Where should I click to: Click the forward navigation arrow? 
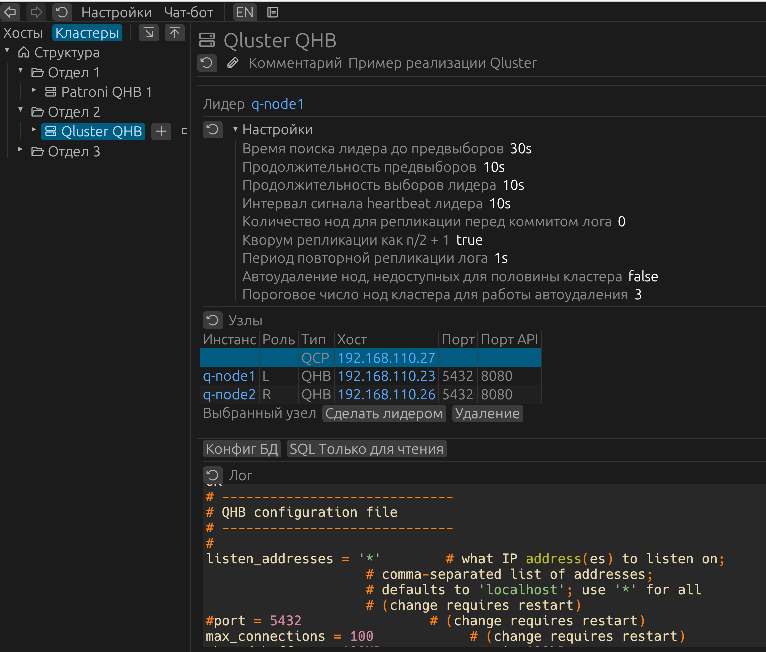(36, 12)
